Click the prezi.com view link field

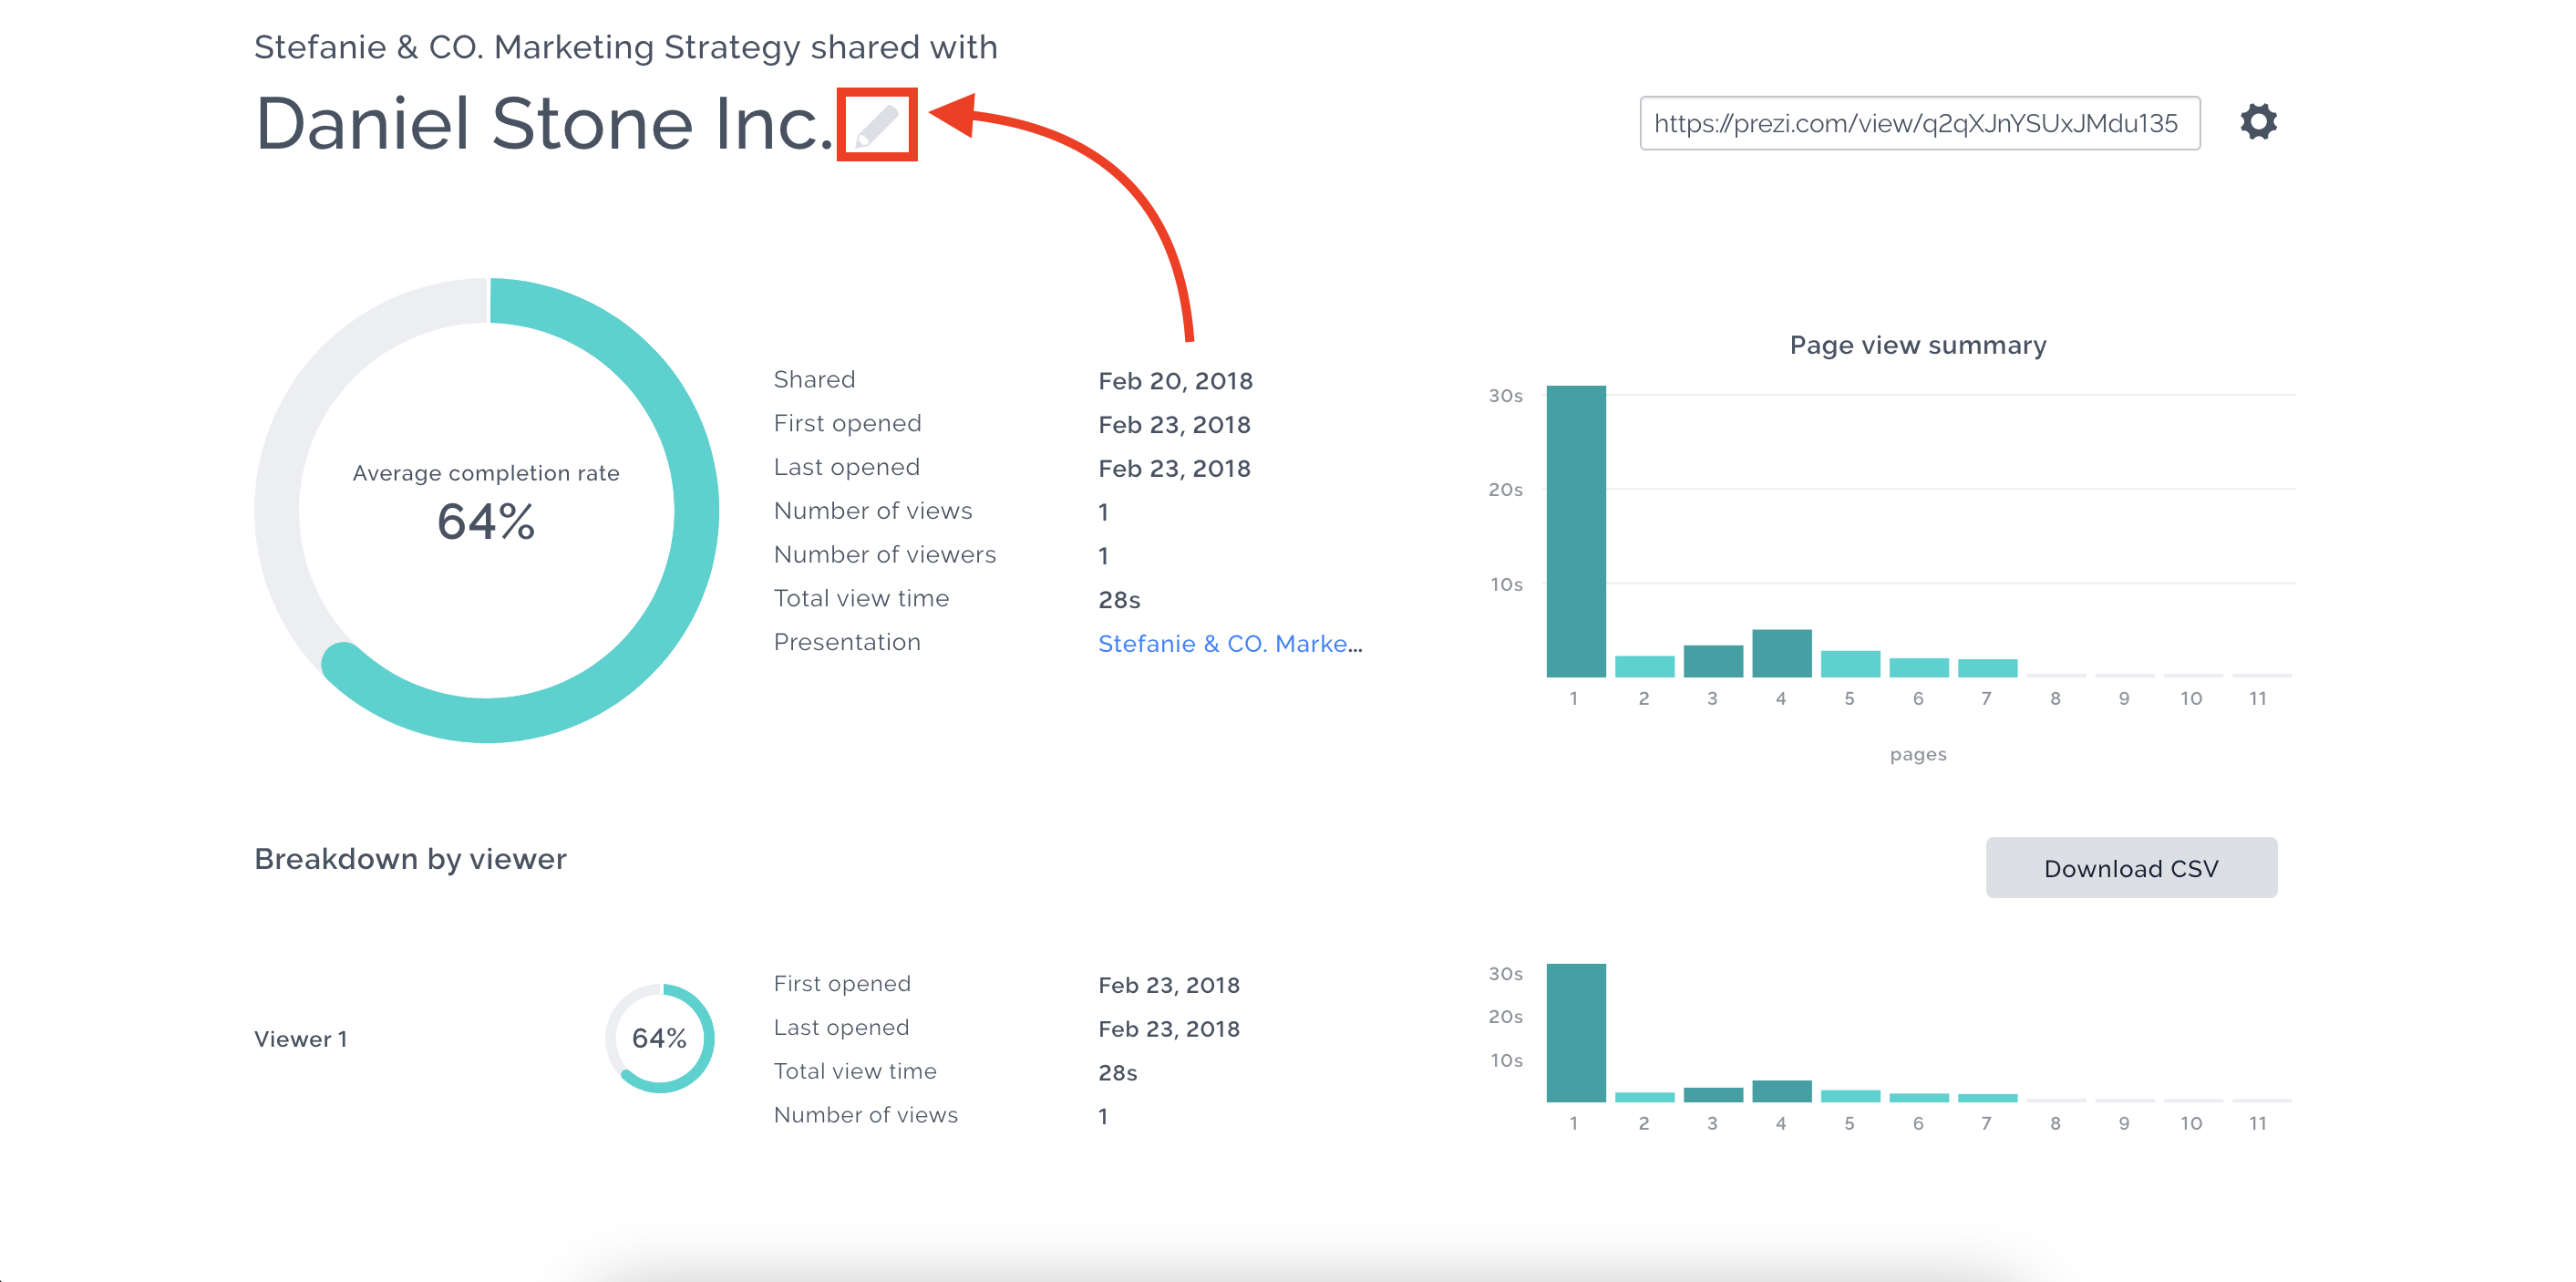tap(1918, 123)
